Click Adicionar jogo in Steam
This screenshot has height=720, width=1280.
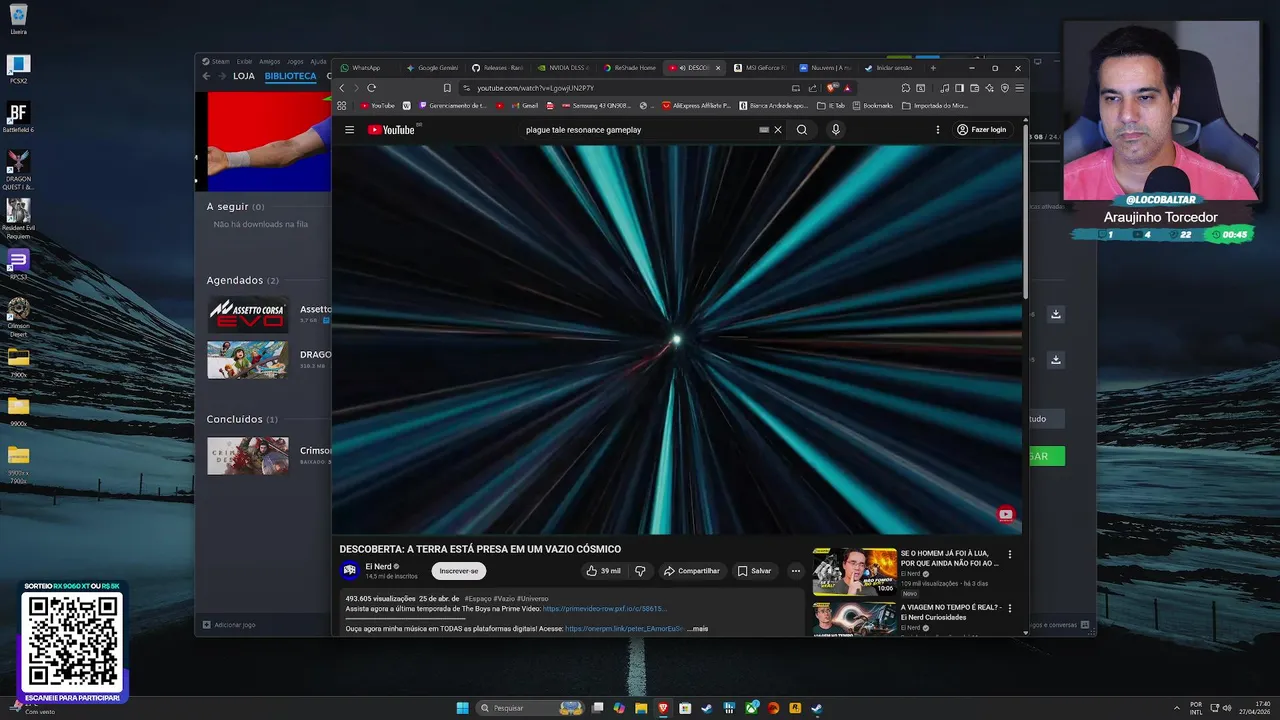(x=229, y=625)
